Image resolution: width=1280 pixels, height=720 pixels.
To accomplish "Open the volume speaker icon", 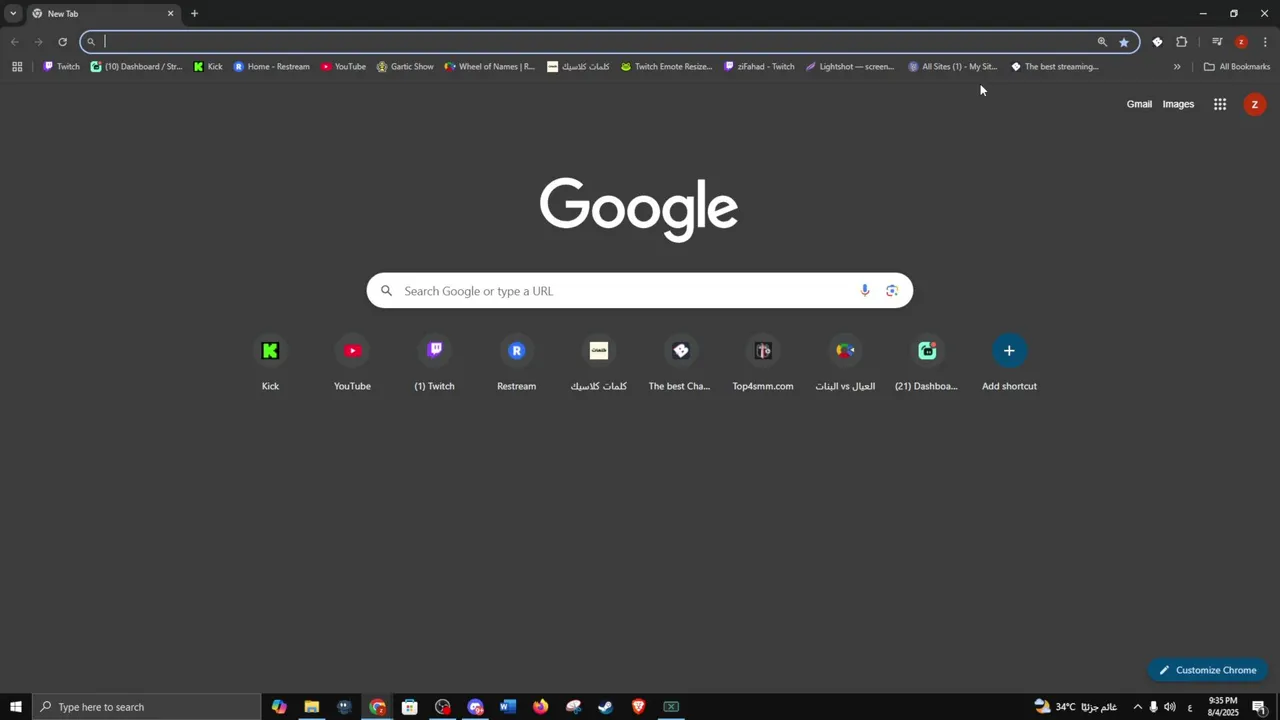I will 1170,707.
